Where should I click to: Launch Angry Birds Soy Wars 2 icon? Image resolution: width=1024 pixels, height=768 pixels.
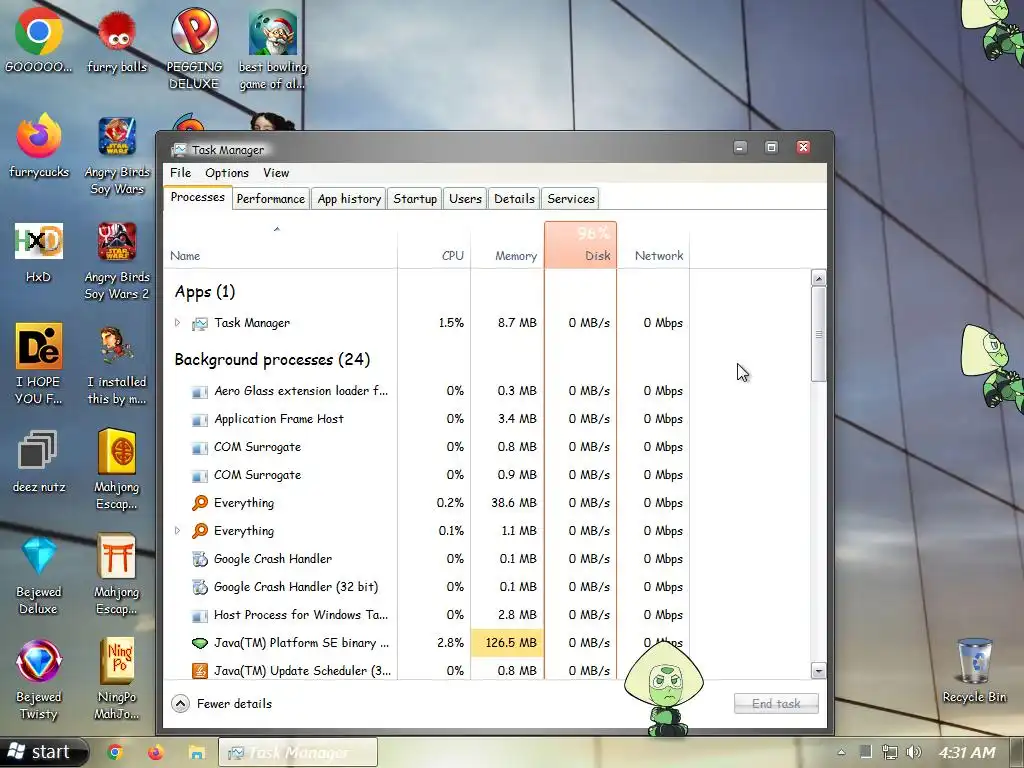coord(117,260)
